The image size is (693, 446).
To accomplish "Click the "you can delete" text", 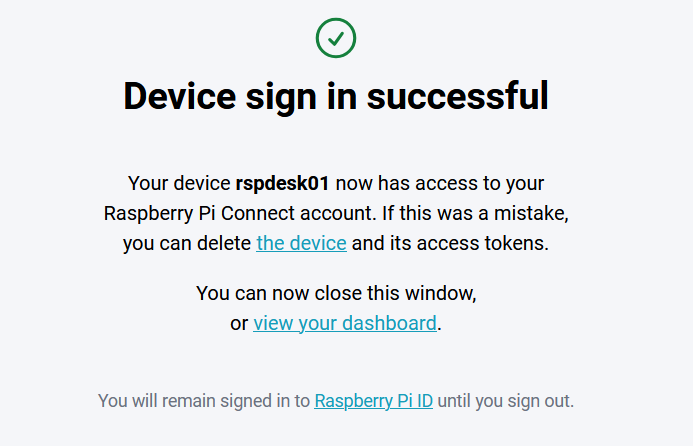I will pos(187,243).
